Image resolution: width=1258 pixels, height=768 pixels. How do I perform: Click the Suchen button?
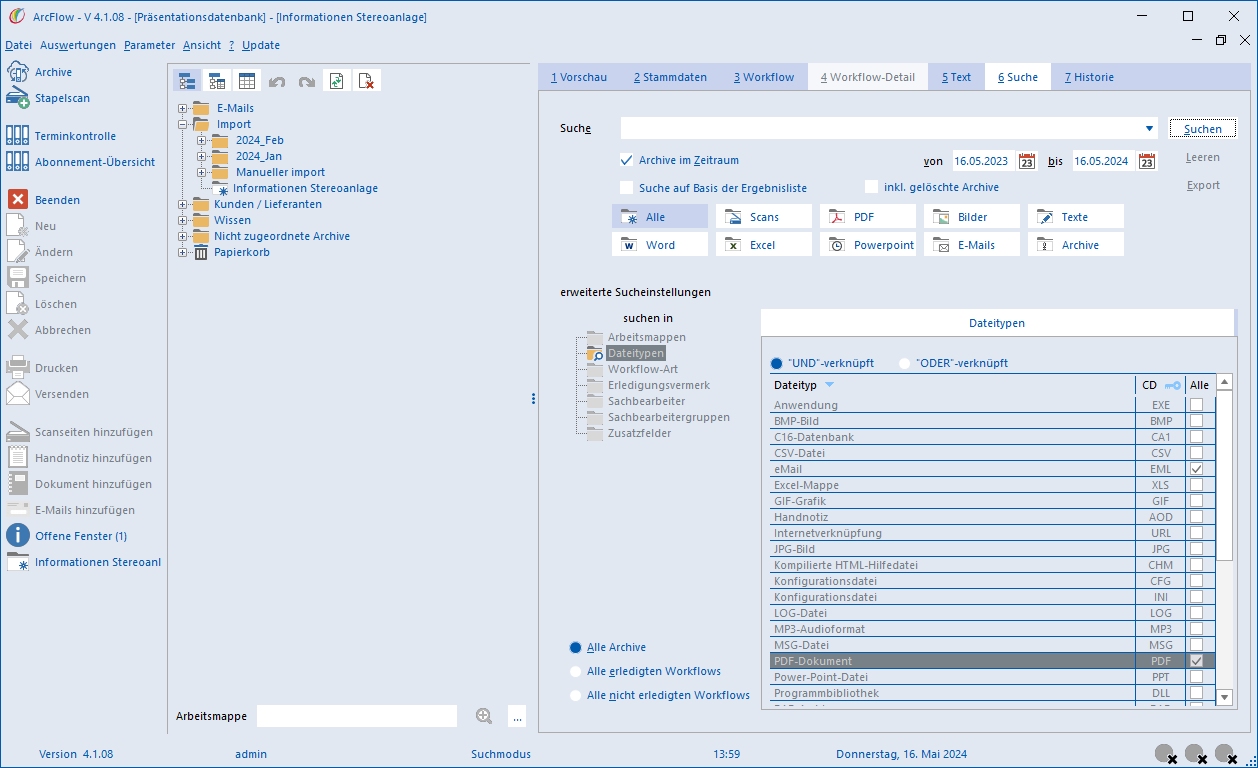(x=1203, y=129)
